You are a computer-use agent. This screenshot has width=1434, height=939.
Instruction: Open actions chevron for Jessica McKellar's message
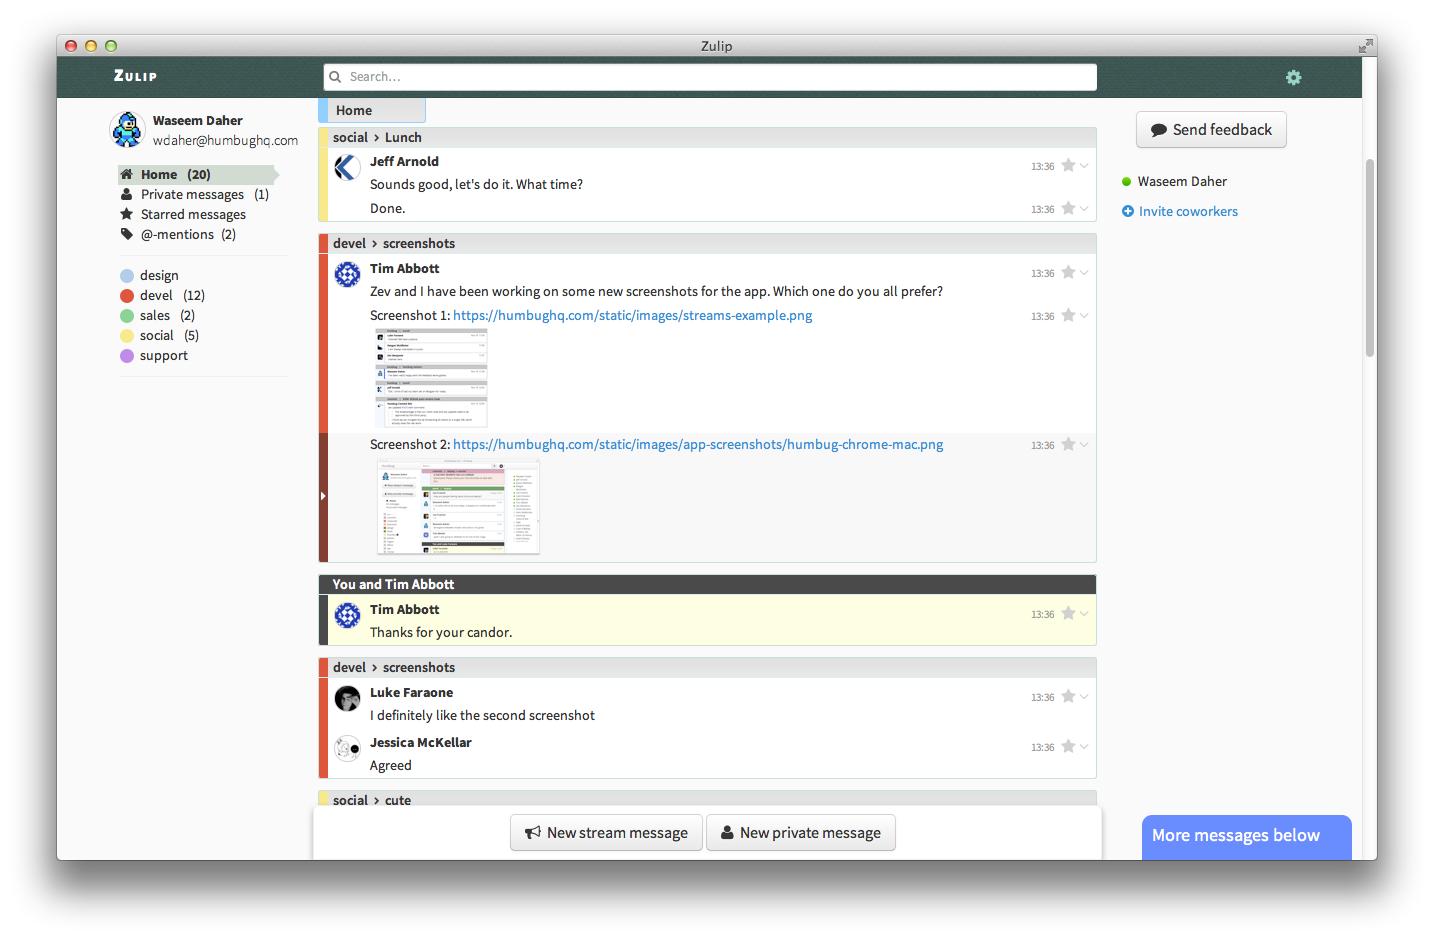pos(1084,747)
